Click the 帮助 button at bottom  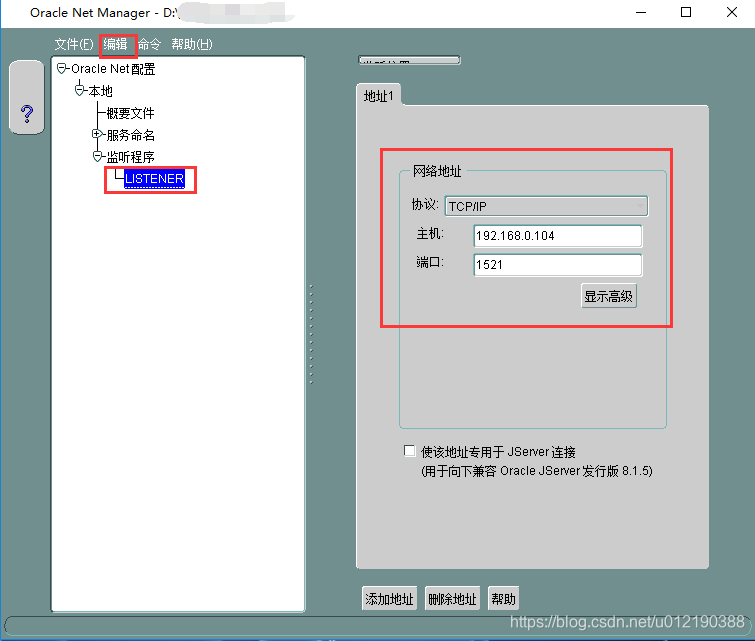point(503,599)
